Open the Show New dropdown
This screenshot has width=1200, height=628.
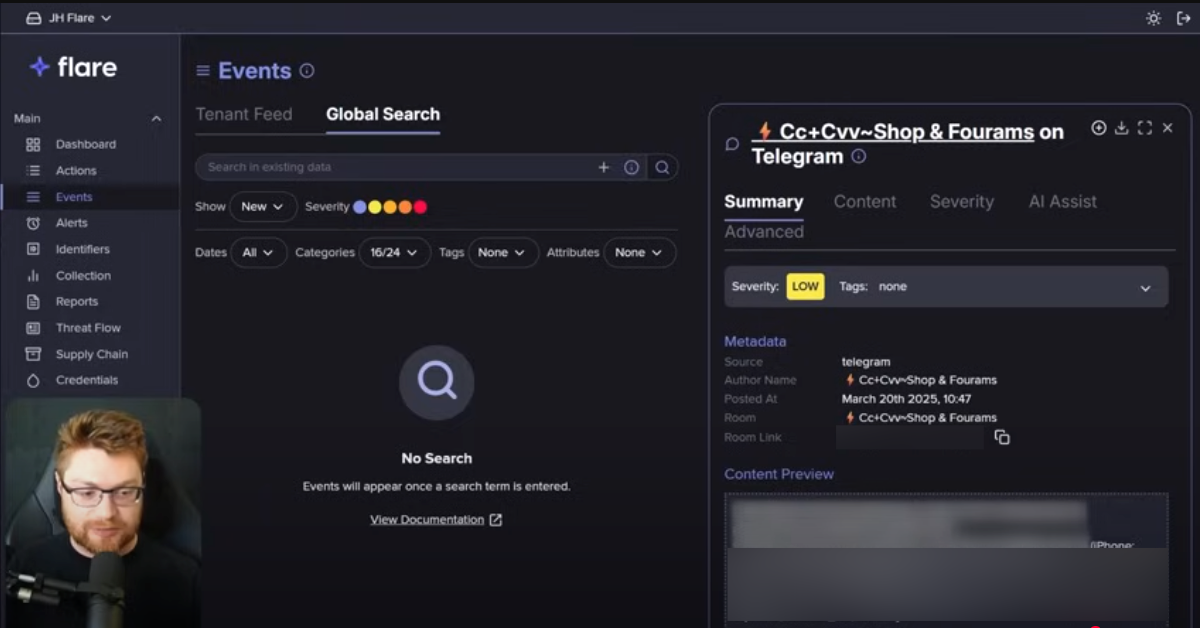263,207
